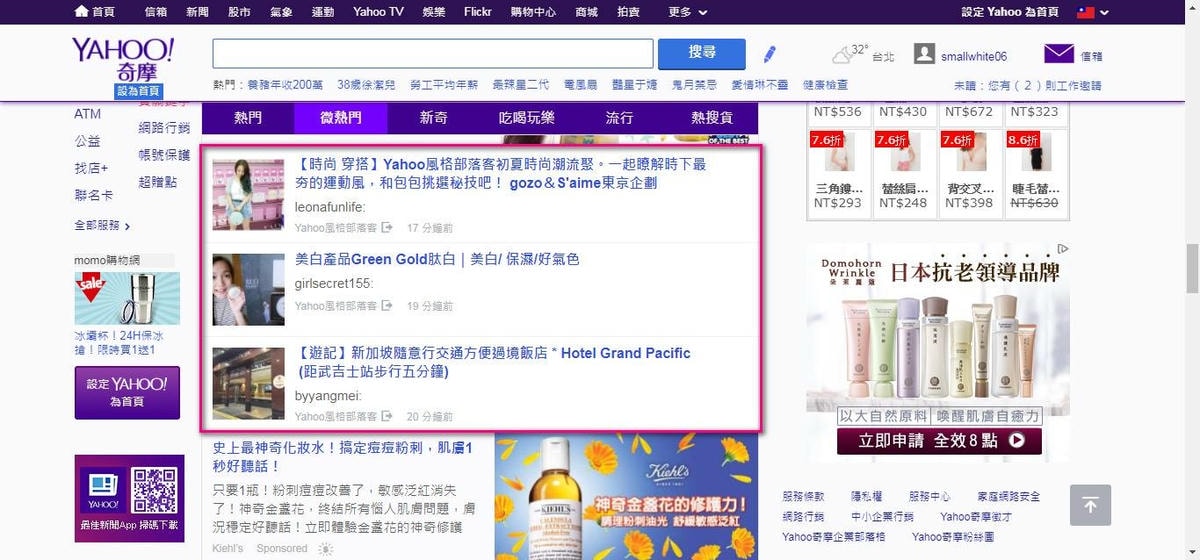Click the scroll-to-top arrow button
Screen dimensions: 1200x560
coord(1090,505)
